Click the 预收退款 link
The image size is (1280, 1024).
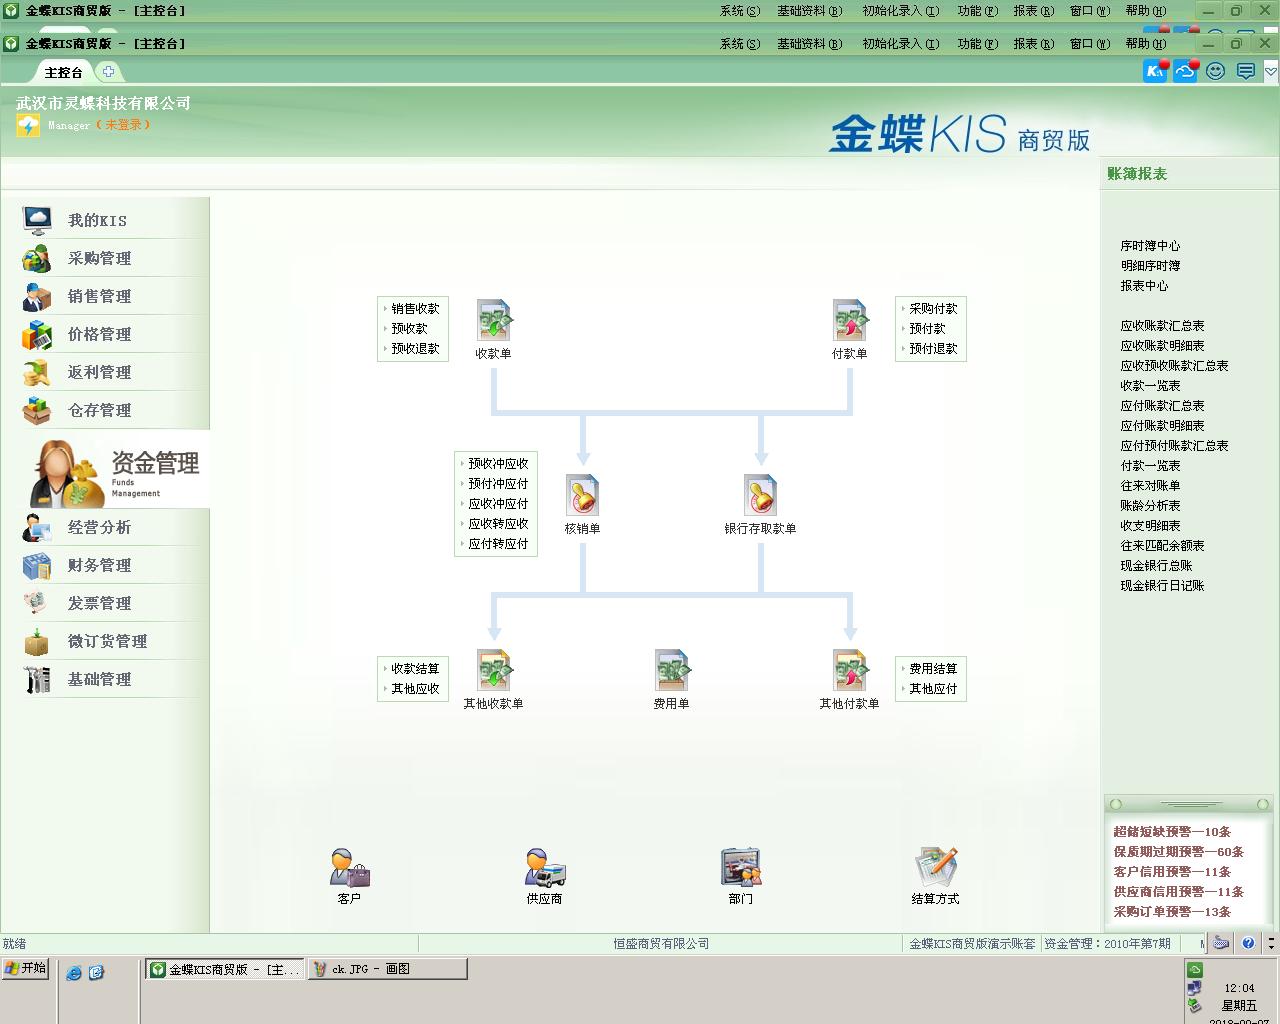point(415,349)
